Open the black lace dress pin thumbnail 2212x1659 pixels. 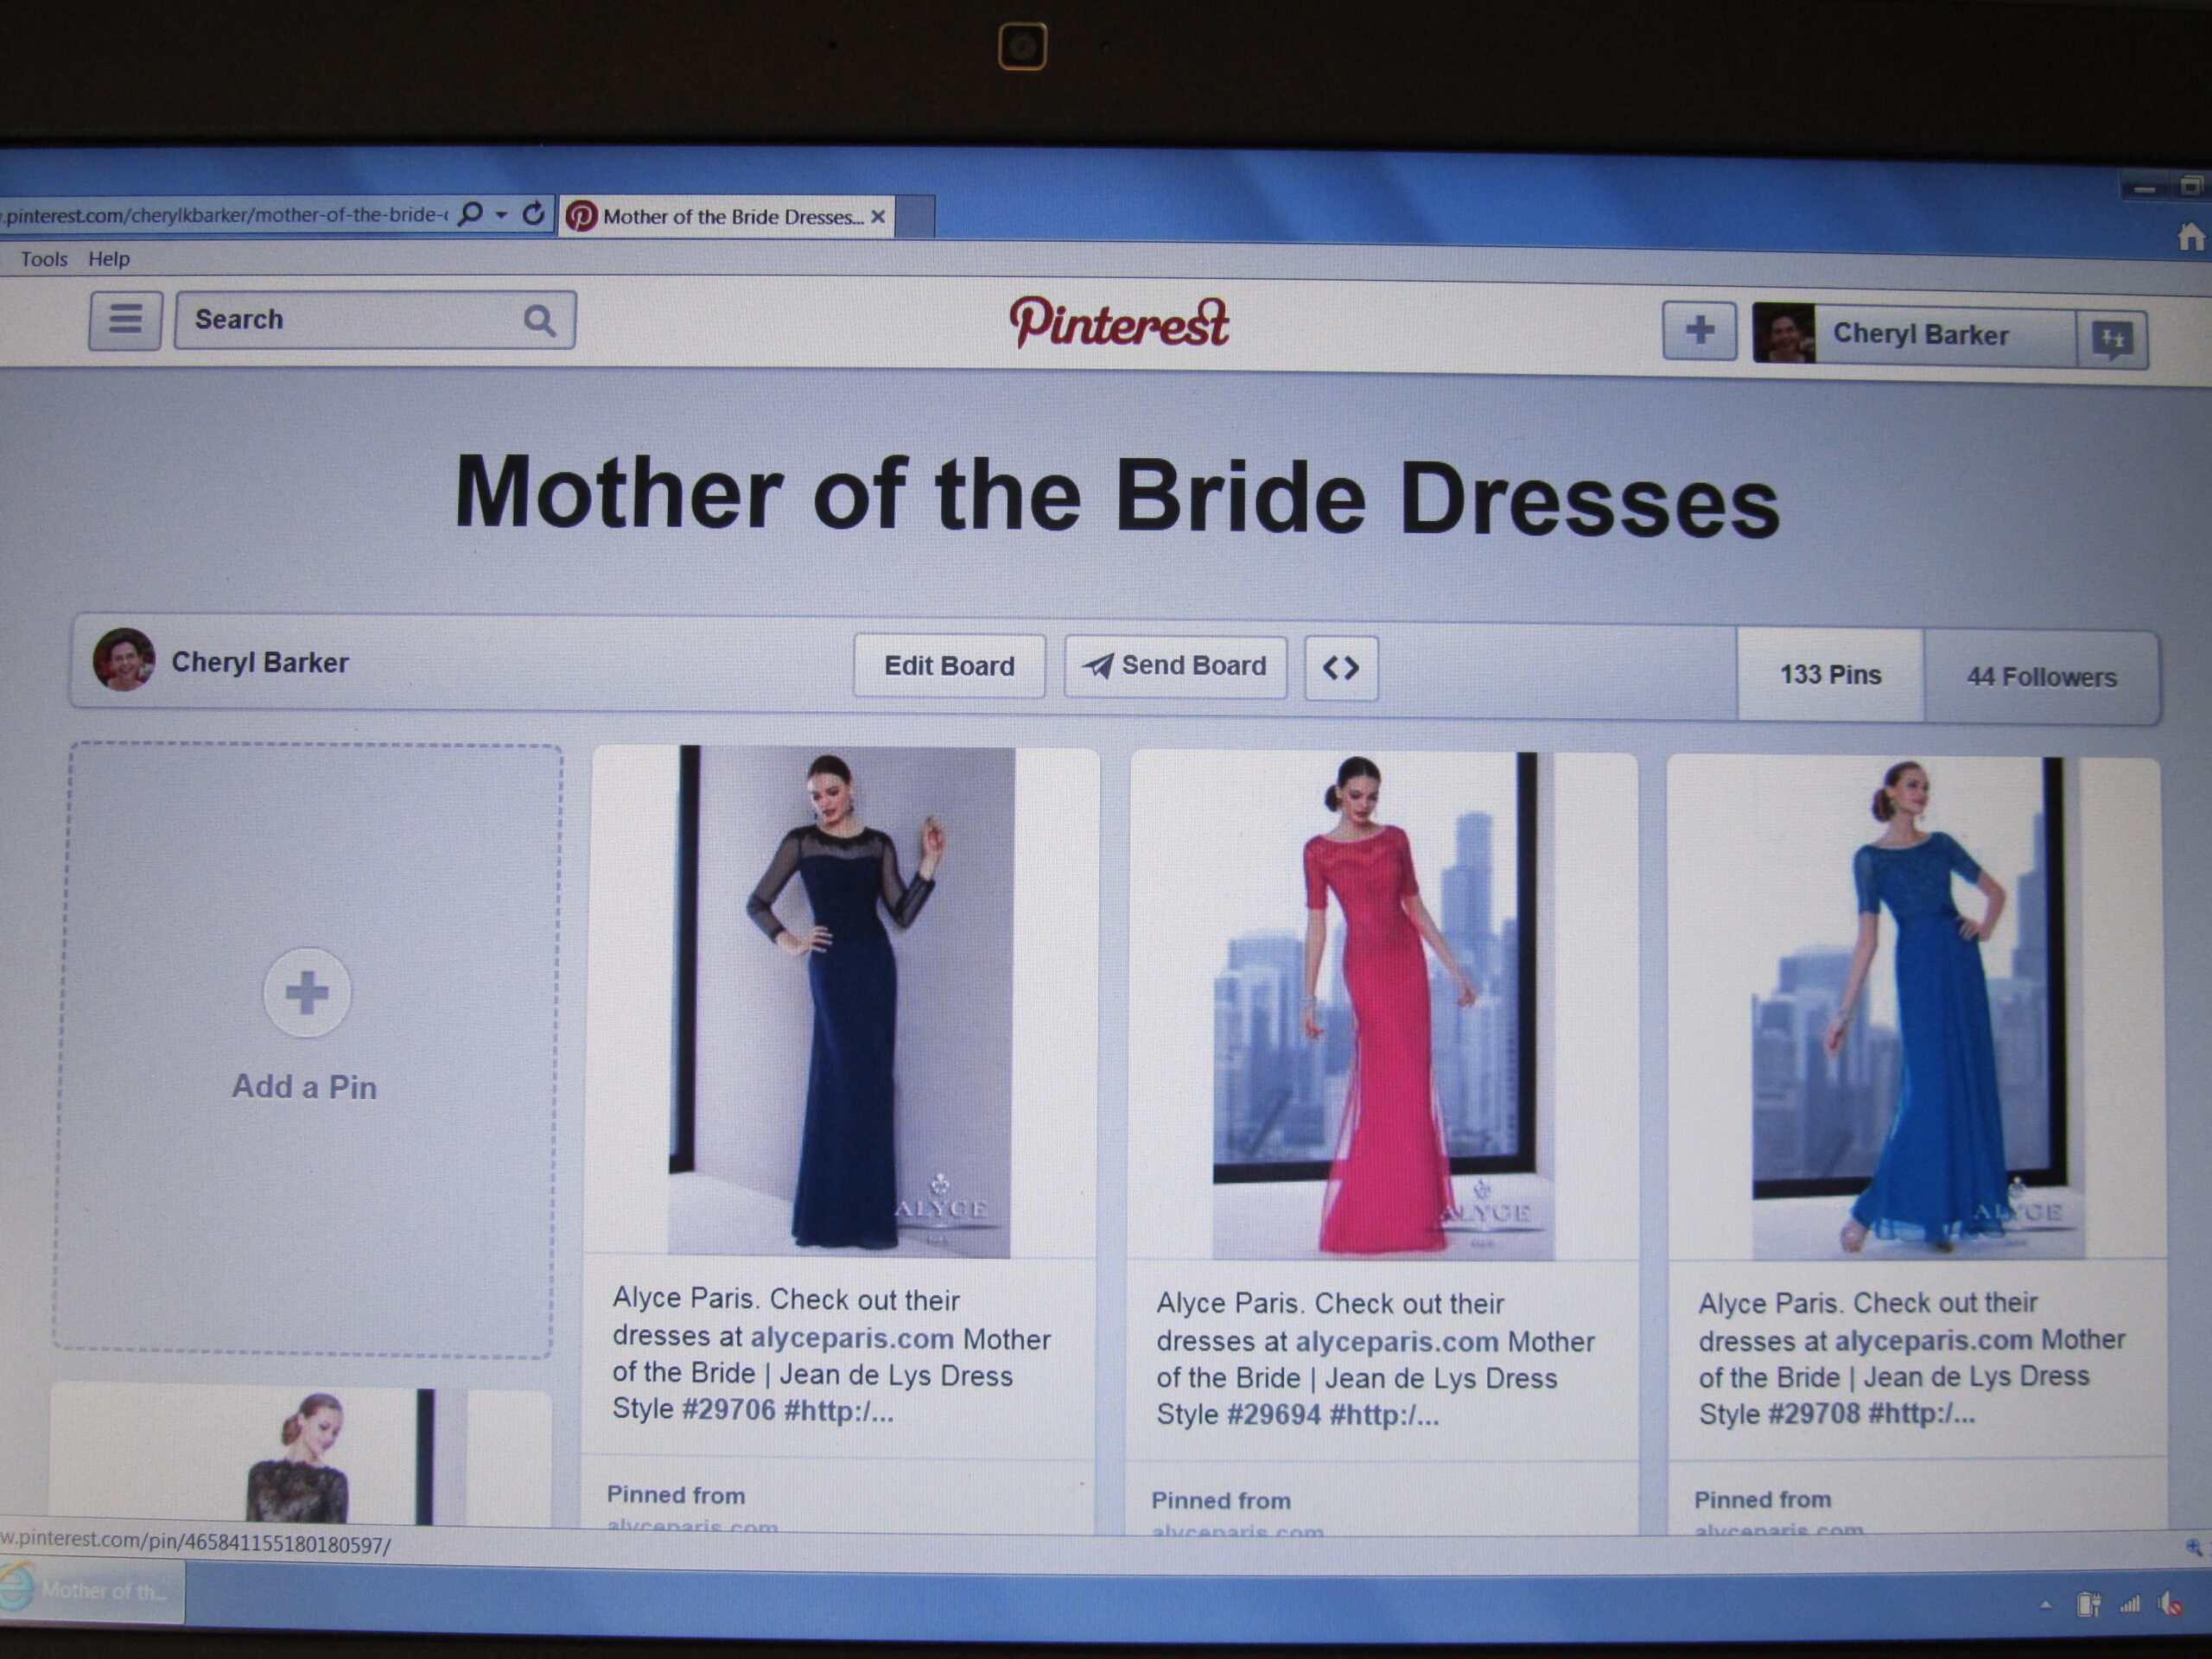click(x=300, y=1457)
